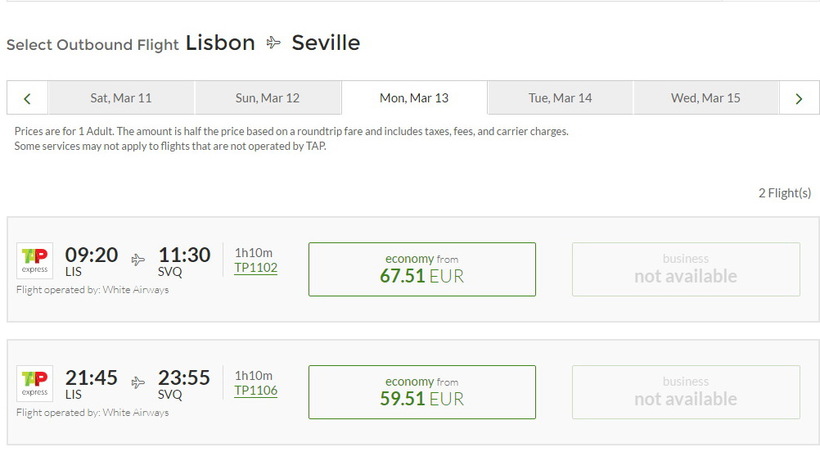Viewport: 820px width, 461px height.
Task: Click the TAP Express logo for 09:20 flight
Action: pos(35,261)
